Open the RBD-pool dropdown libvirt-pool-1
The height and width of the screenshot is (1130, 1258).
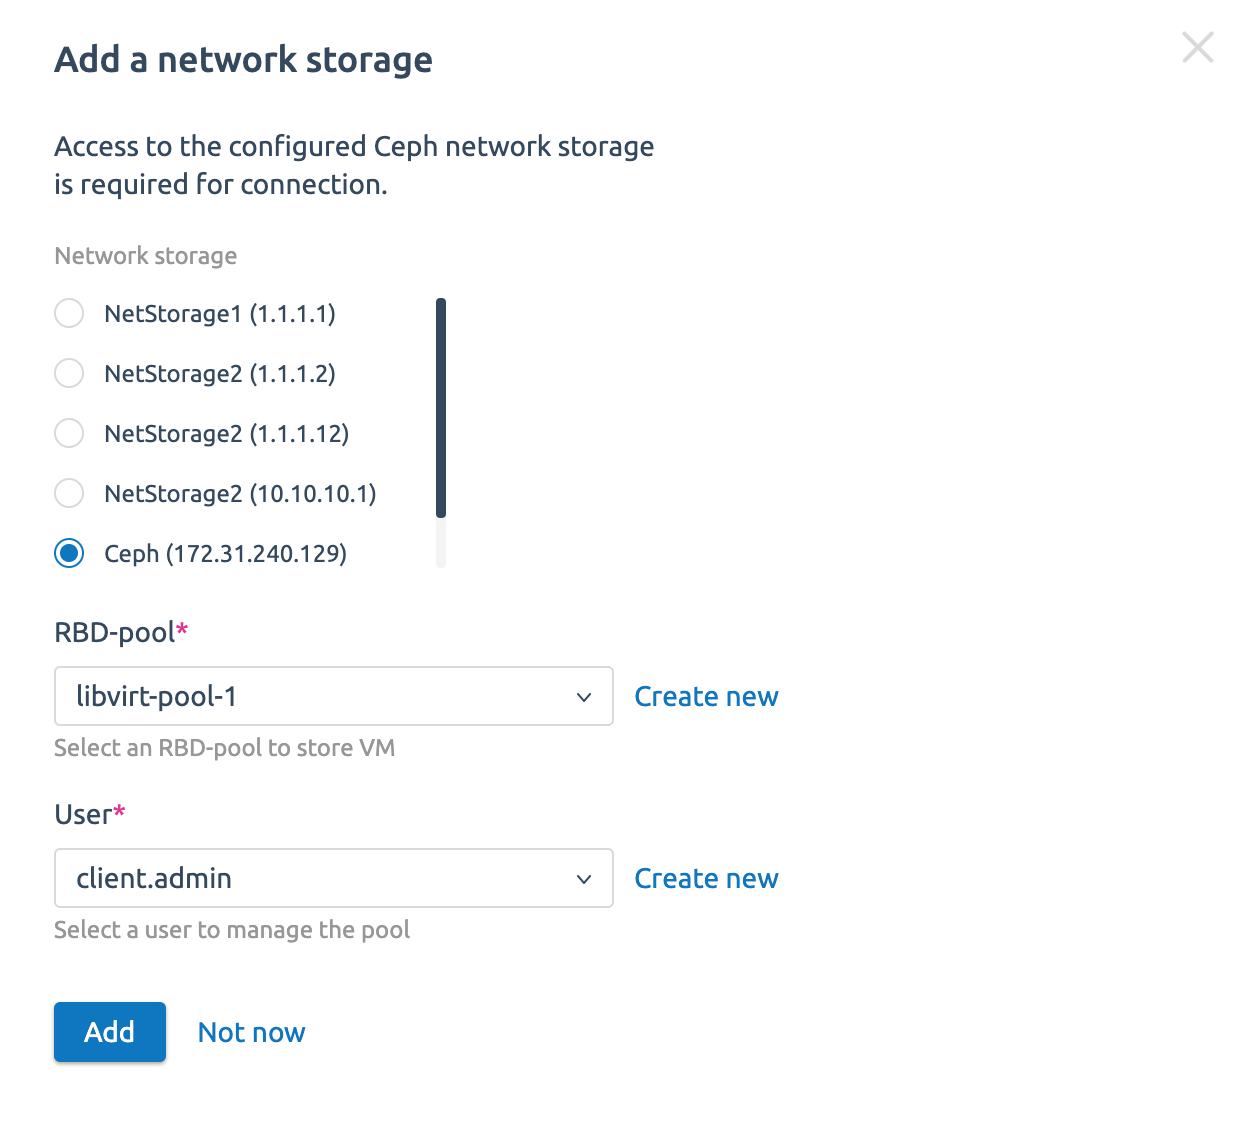pos(333,696)
